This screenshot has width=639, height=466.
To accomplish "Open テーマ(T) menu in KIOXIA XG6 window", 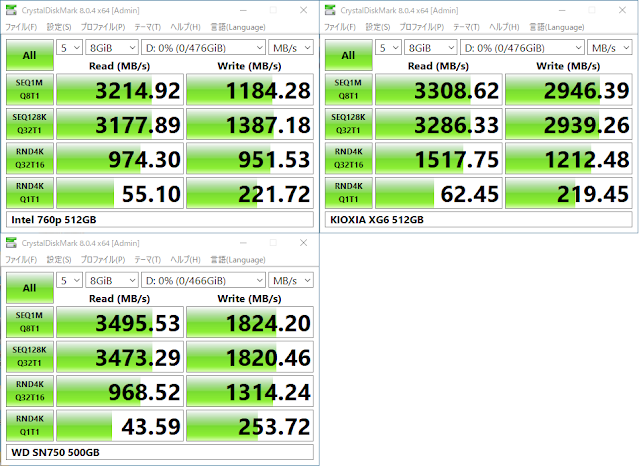I will (466, 27).
